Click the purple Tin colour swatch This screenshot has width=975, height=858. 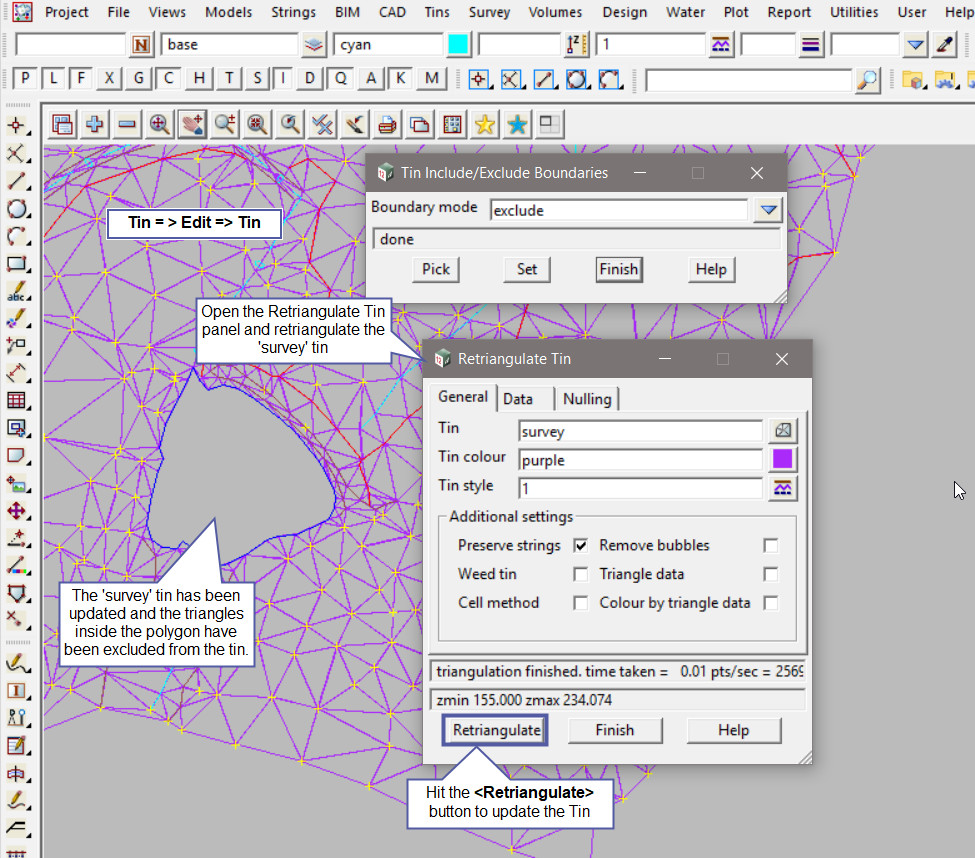point(783,460)
